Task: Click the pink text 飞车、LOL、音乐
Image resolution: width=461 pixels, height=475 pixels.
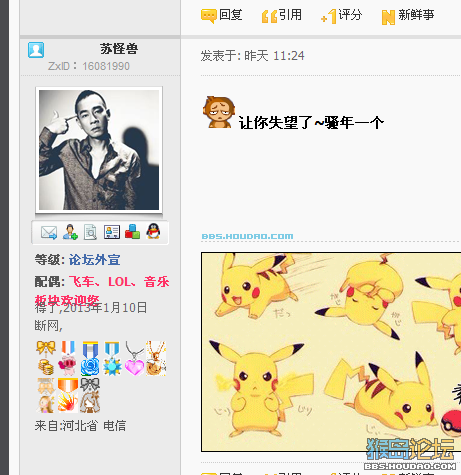Action: (119, 282)
